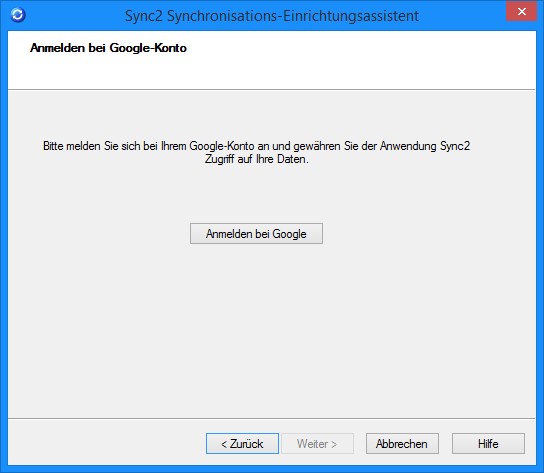
Task: Go back with the '< Zurück' button
Action: pyautogui.click(x=242, y=444)
